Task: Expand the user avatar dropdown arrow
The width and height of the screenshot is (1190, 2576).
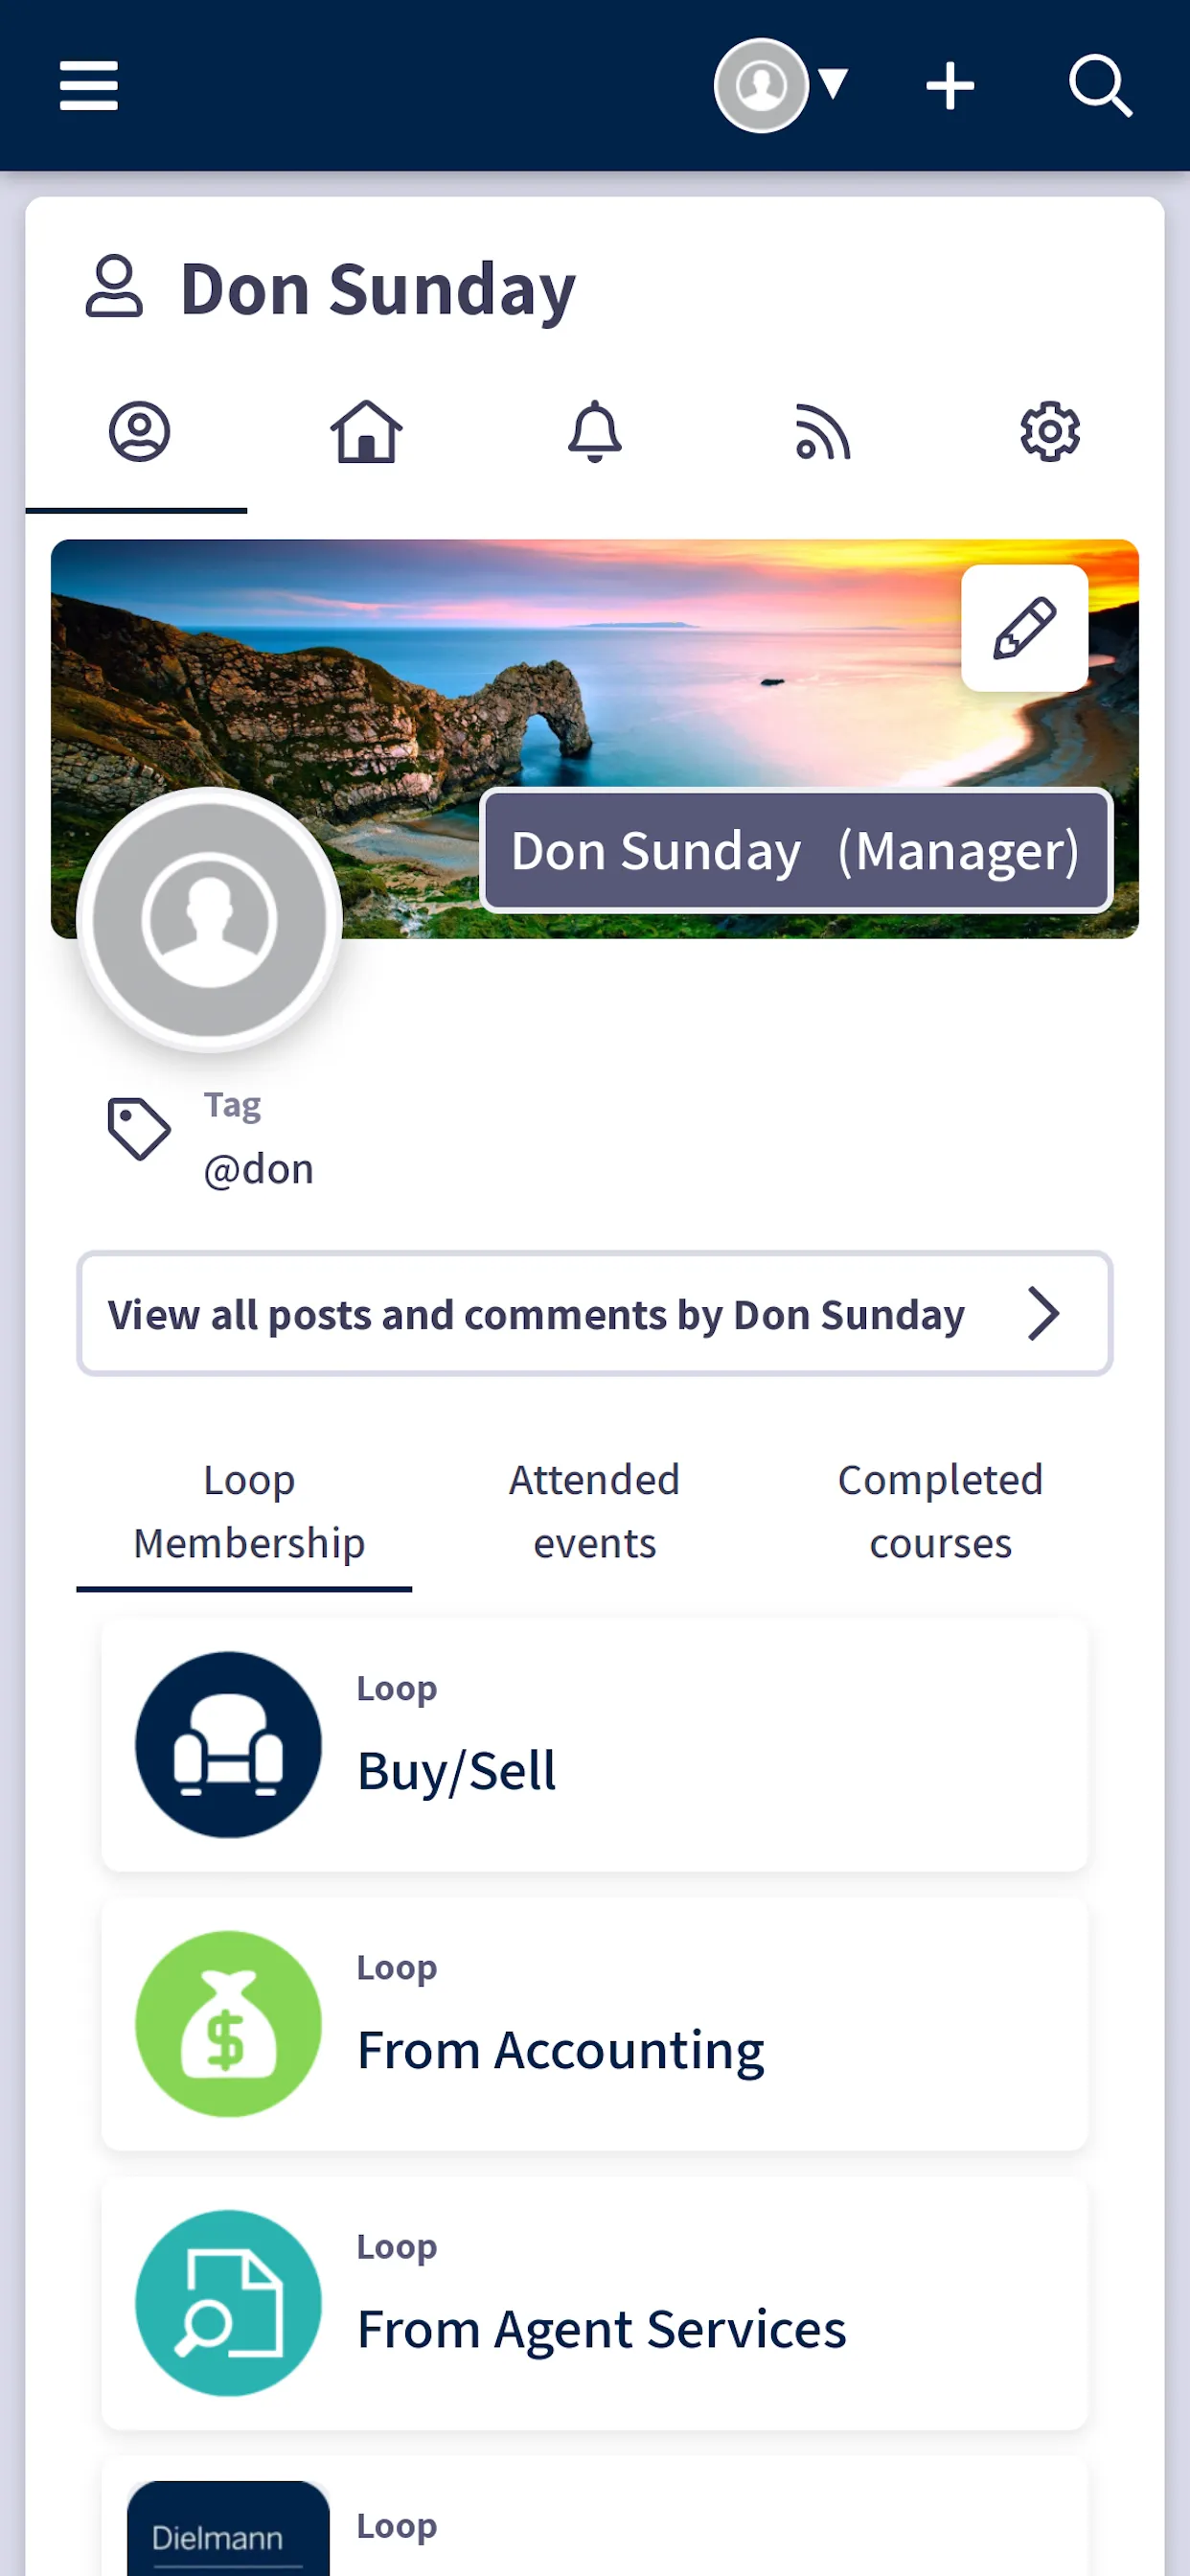Action: tap(833, 84)
